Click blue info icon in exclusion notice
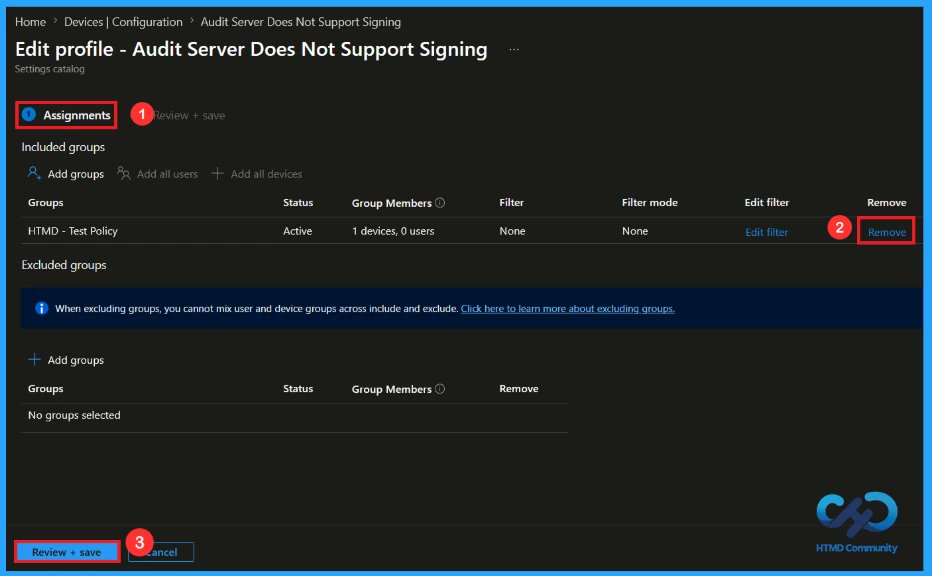932x576 pixels. pos(42,308)
